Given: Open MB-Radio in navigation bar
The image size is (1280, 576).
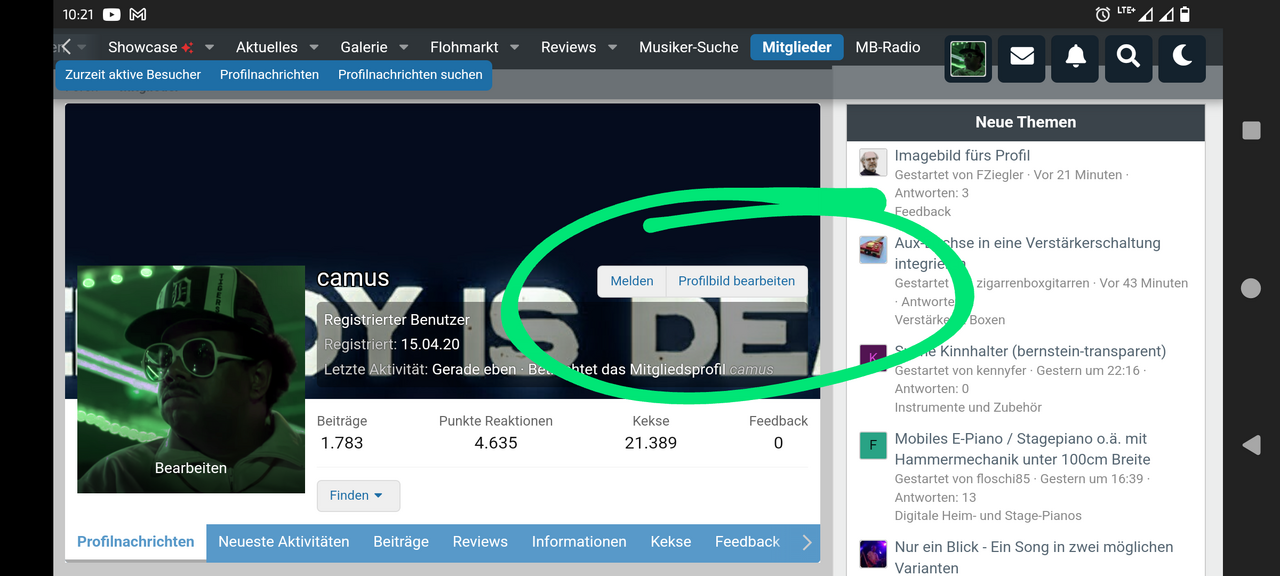Looking at the screenshot, I should click(x=888, y=47).
